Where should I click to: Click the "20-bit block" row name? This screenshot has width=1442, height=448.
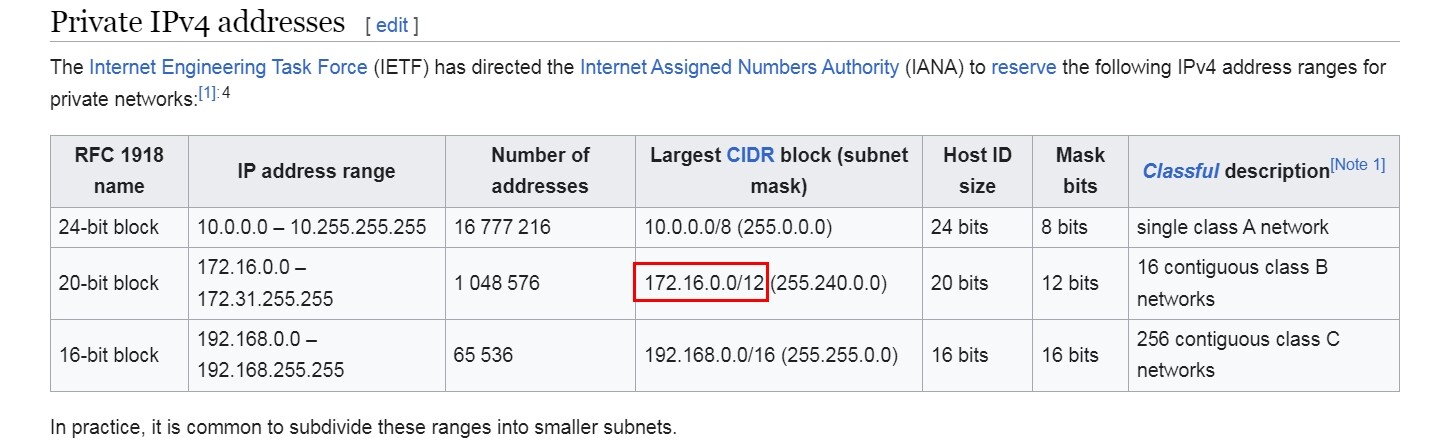109,283
